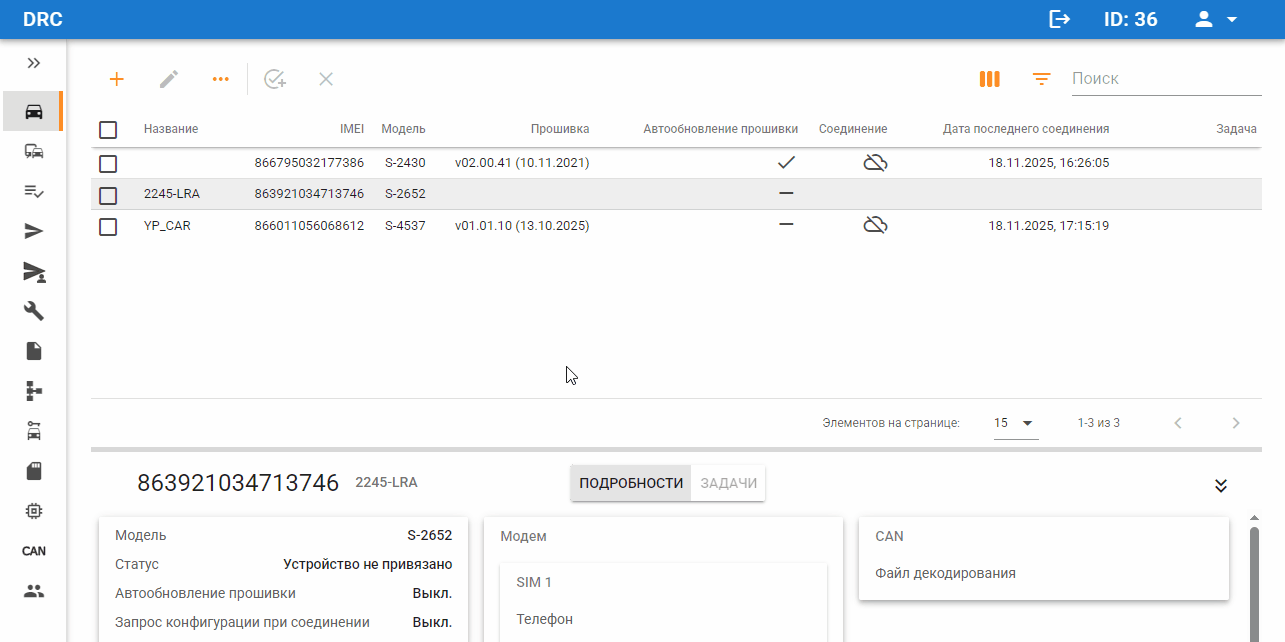Click the document icon in the sidebar

[33, 351]
